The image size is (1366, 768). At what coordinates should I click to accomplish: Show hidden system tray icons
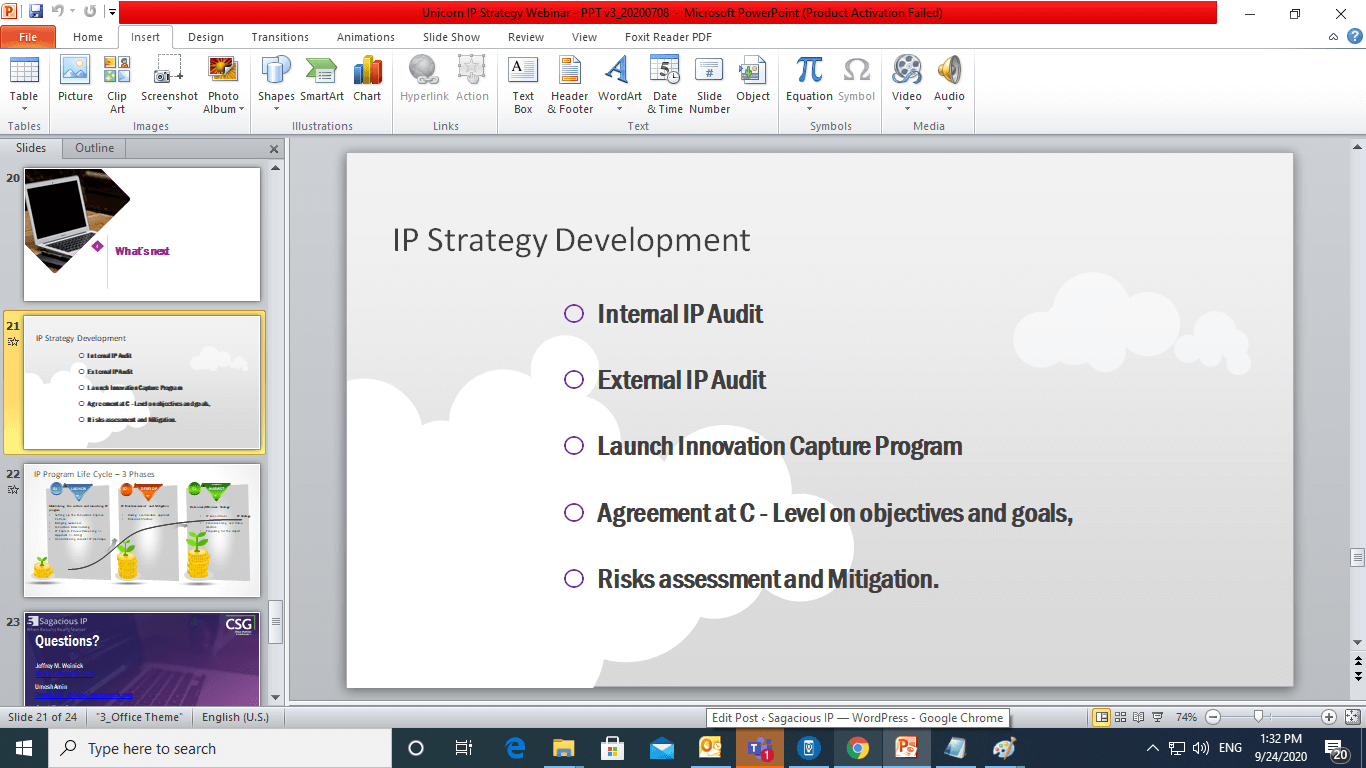click(x=1153, y=748)
